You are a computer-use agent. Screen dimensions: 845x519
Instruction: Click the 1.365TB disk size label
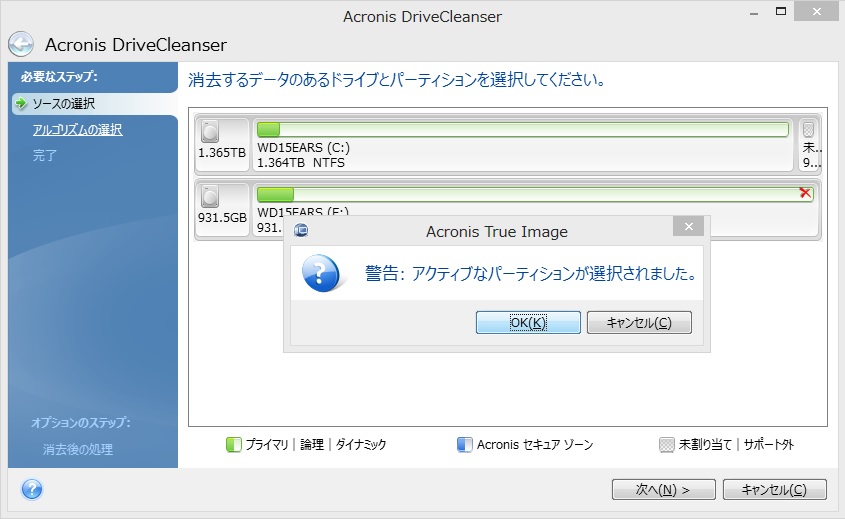(222, 153)
